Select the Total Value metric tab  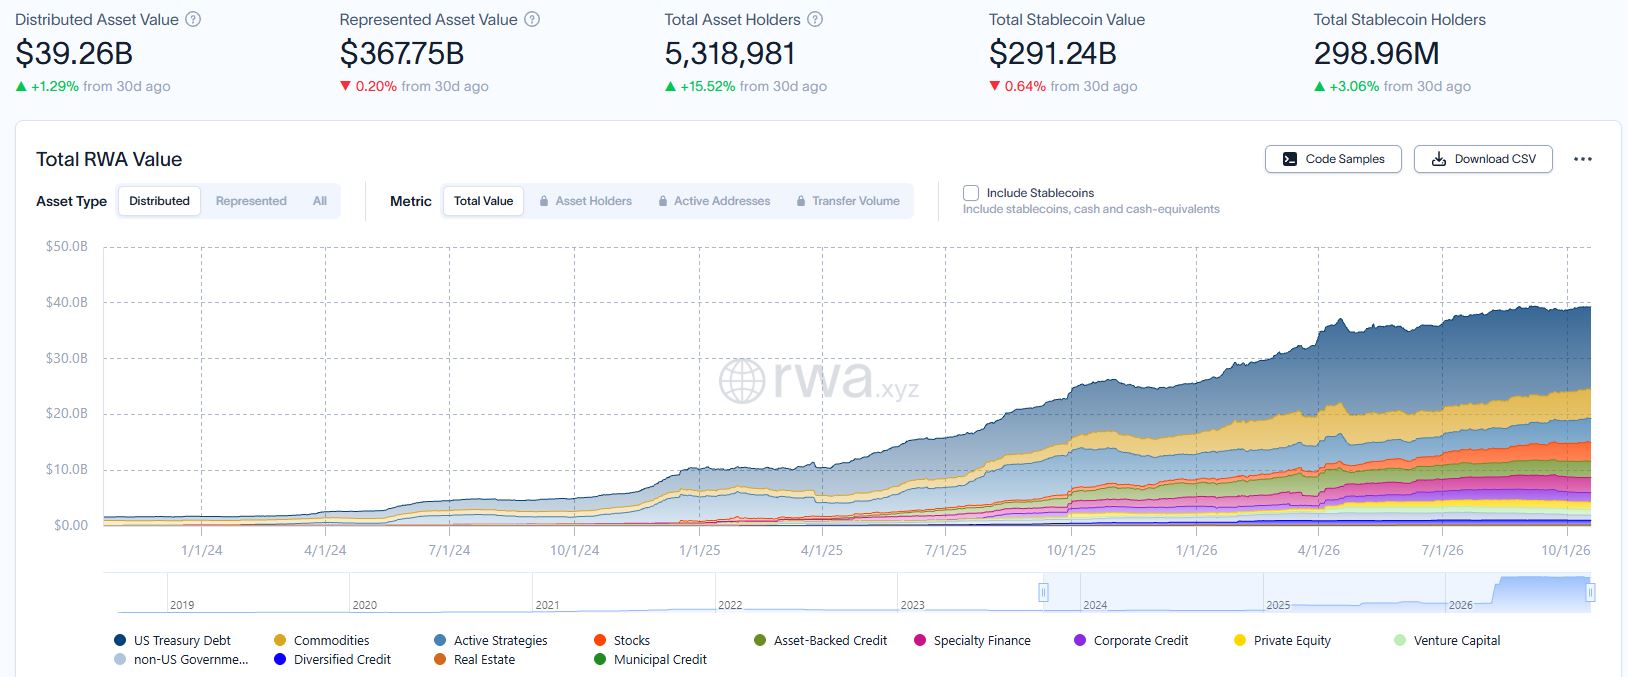[x=483, y=201]
